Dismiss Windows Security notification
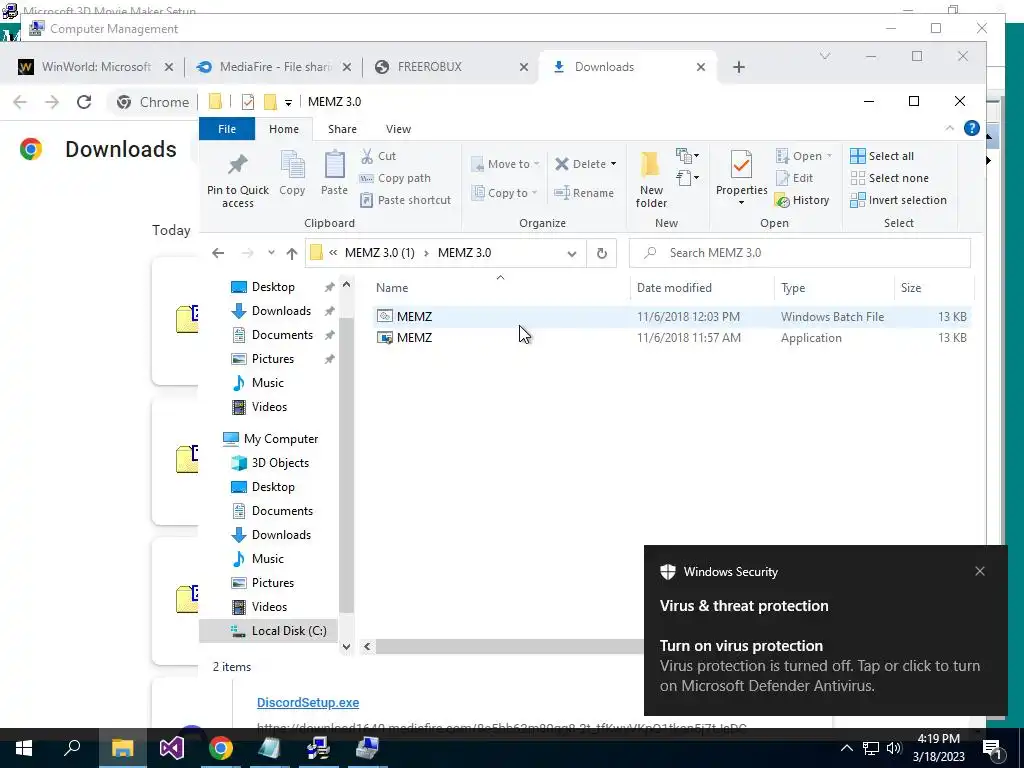Viewport: 1024px width, 768px height. (980, 571)
